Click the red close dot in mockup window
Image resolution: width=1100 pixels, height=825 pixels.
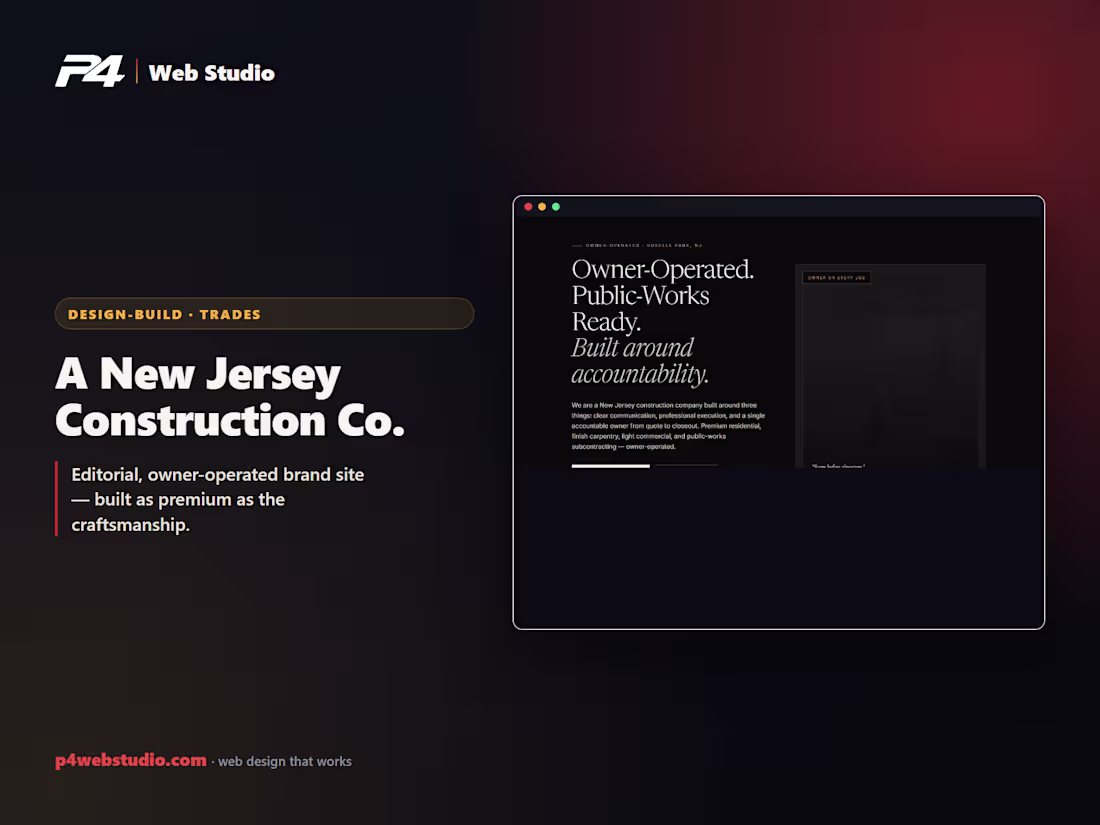click(x=528, y=207)
